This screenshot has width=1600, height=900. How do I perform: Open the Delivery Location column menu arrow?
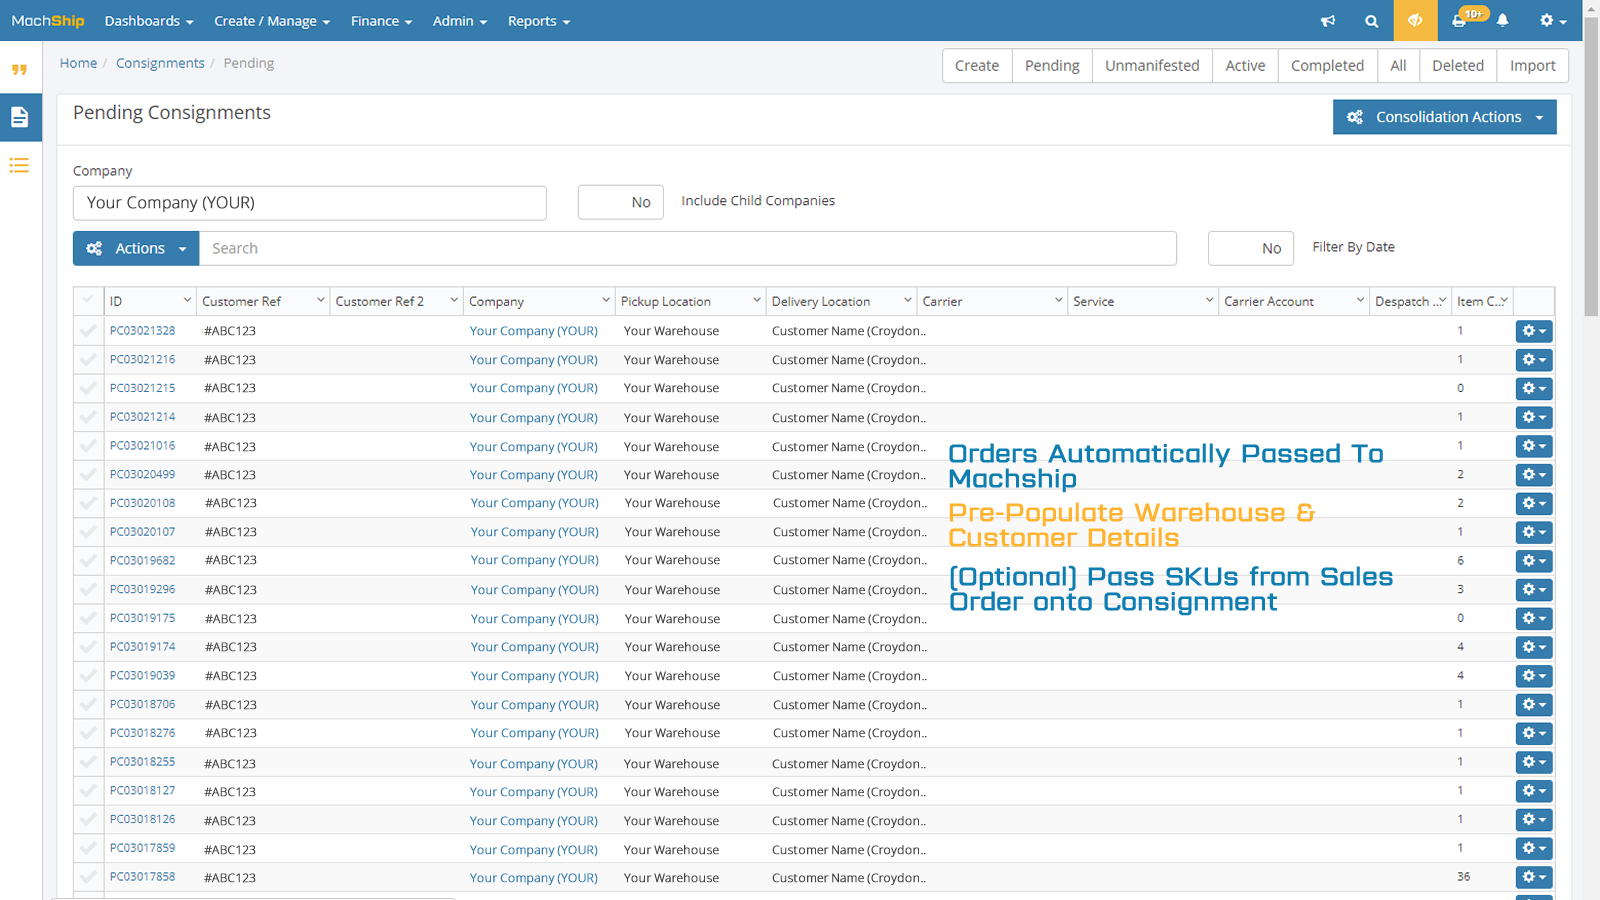point(908,300)
